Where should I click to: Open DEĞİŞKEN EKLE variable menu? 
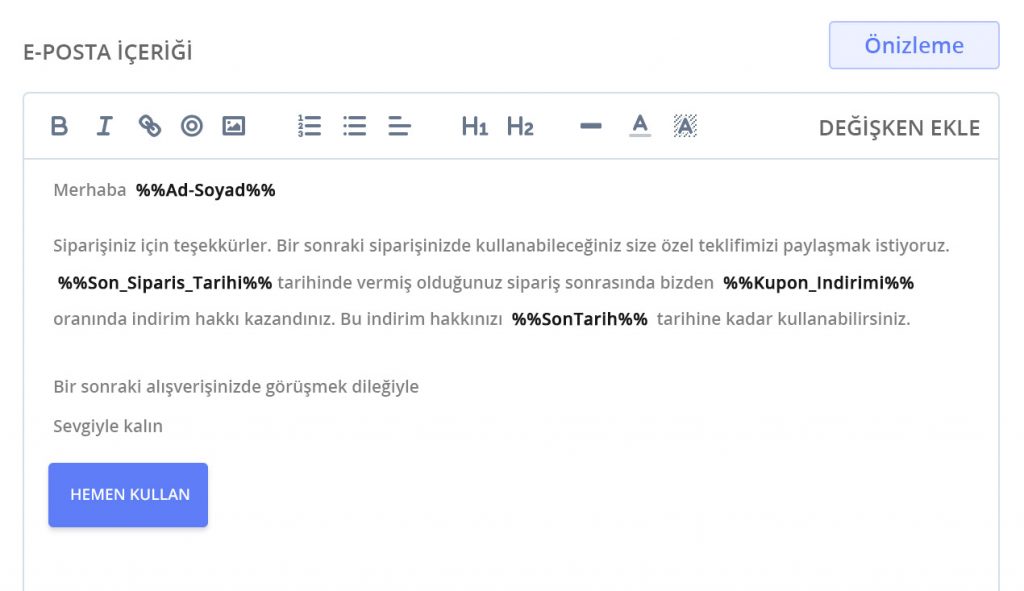(899, 128)
